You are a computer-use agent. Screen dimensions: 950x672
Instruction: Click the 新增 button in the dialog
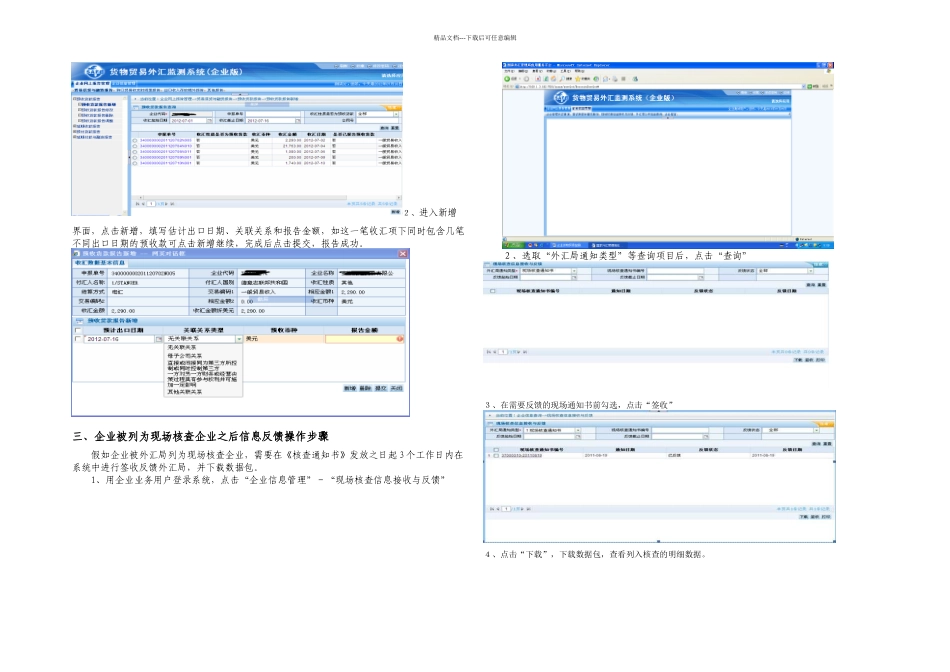point(350,387)
